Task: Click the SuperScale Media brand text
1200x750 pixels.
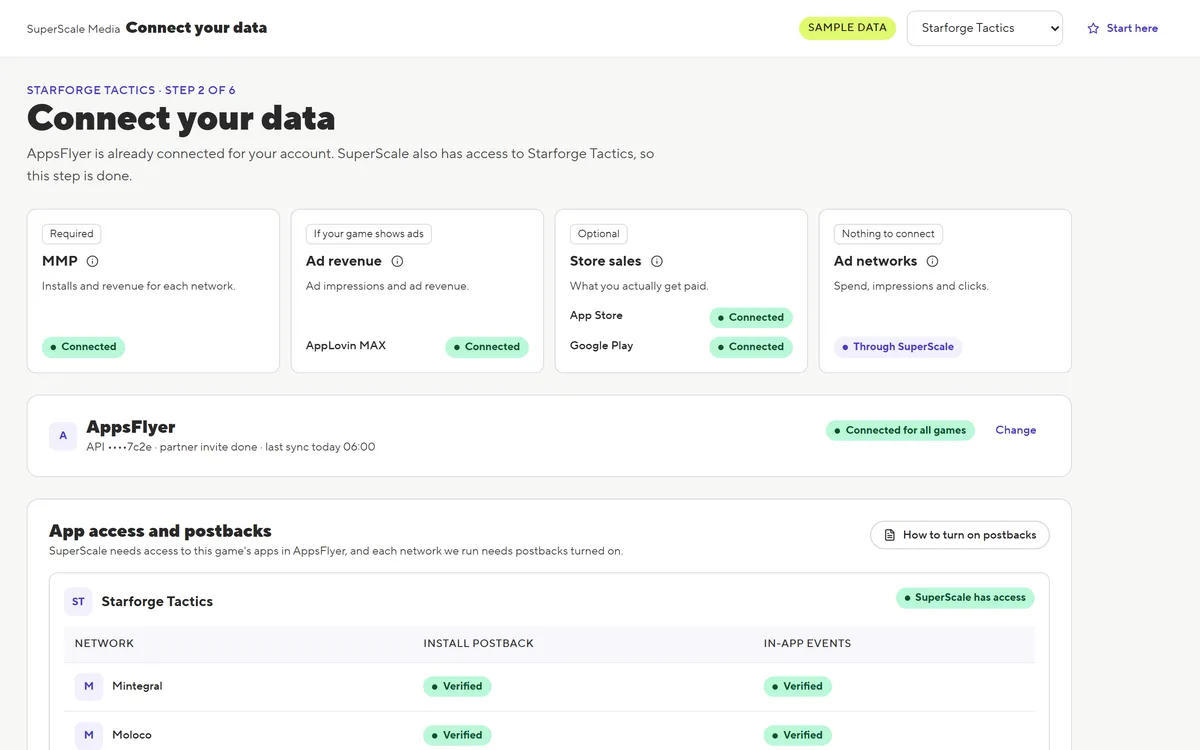Action: tap(73, 29)
